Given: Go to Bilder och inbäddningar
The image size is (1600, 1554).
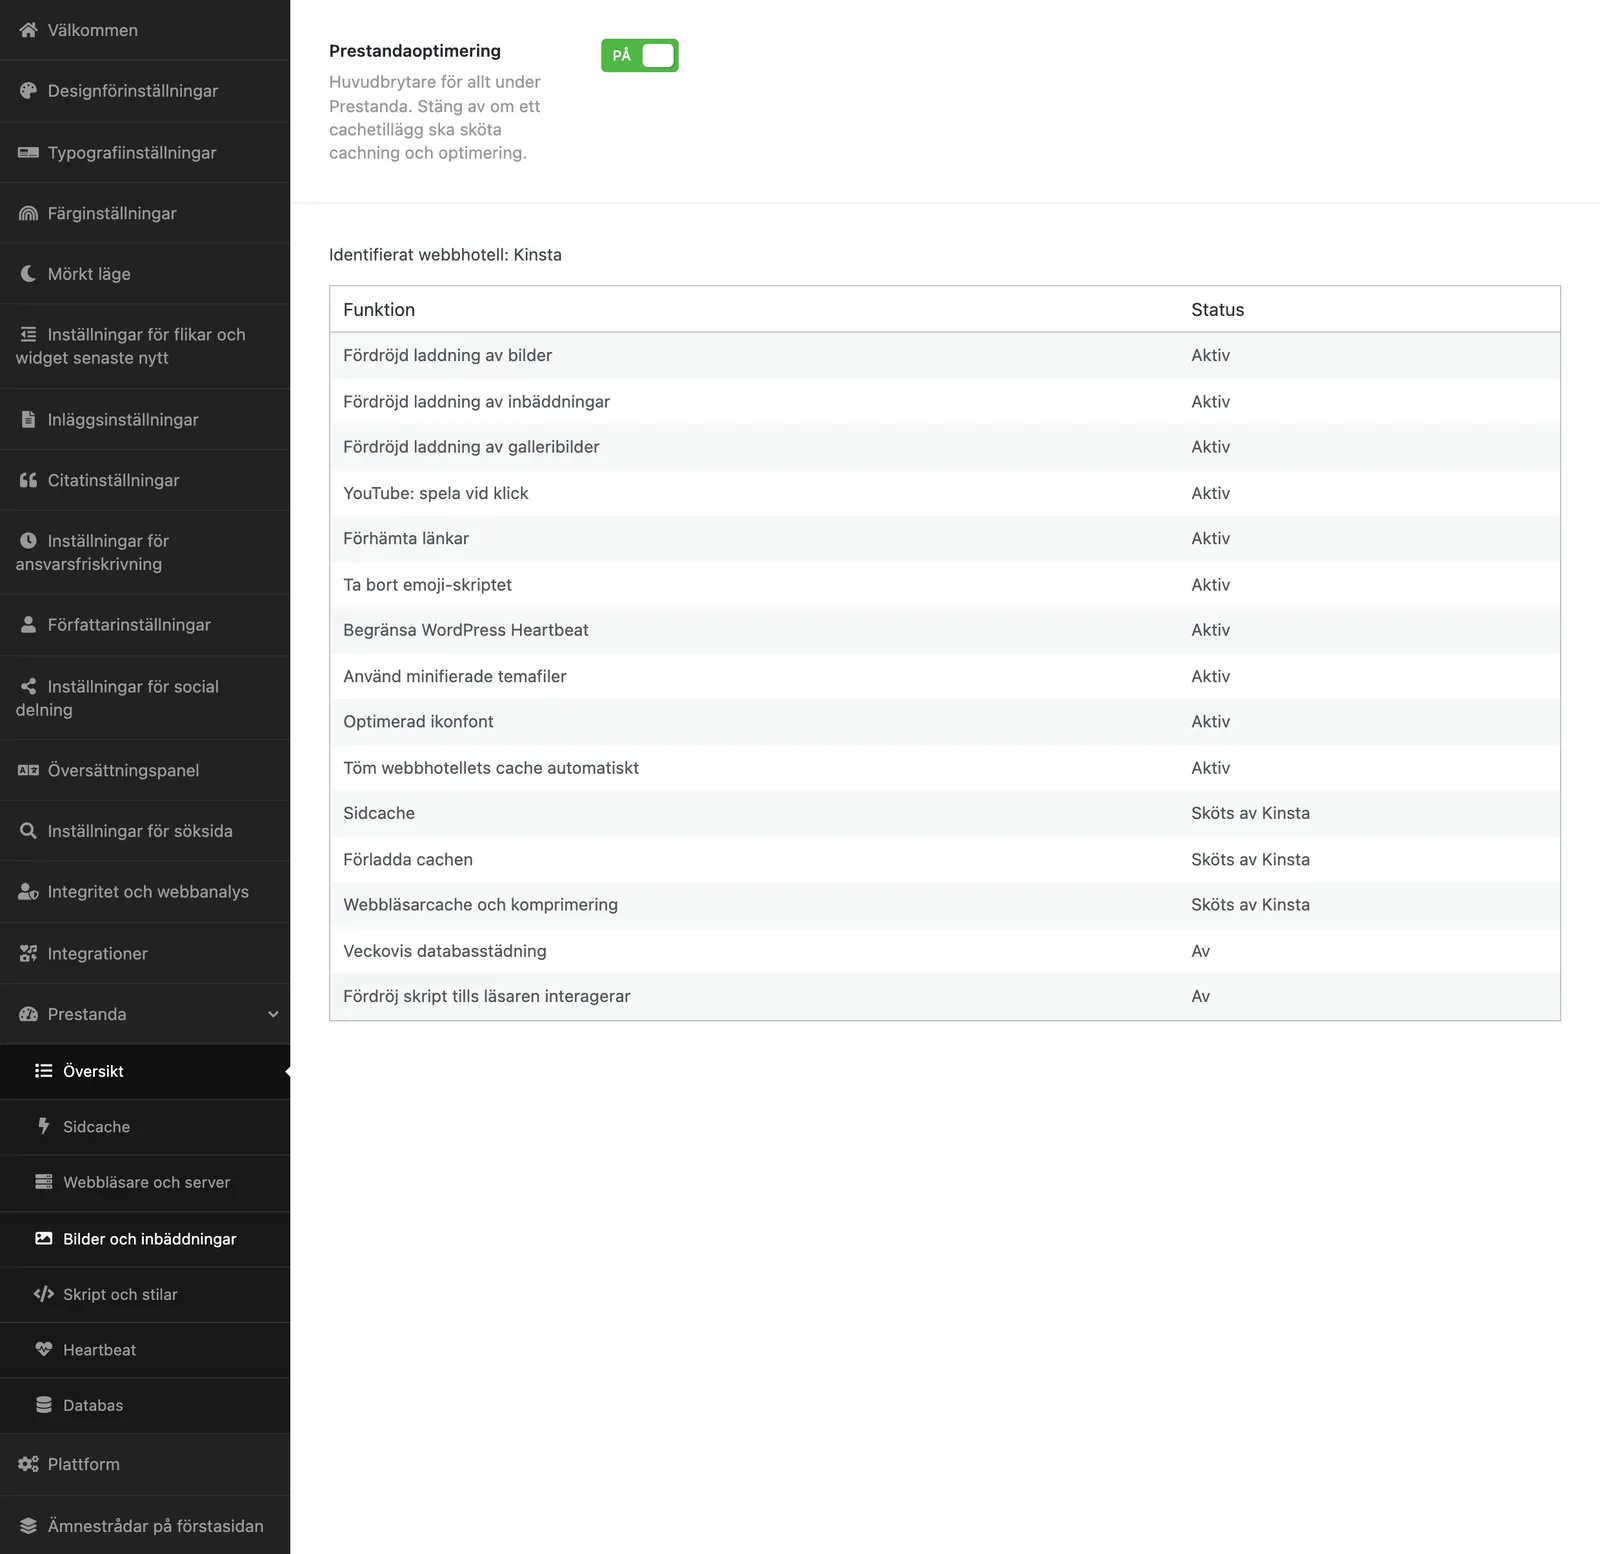Looking at the screenshot, I should [145, 1239].
